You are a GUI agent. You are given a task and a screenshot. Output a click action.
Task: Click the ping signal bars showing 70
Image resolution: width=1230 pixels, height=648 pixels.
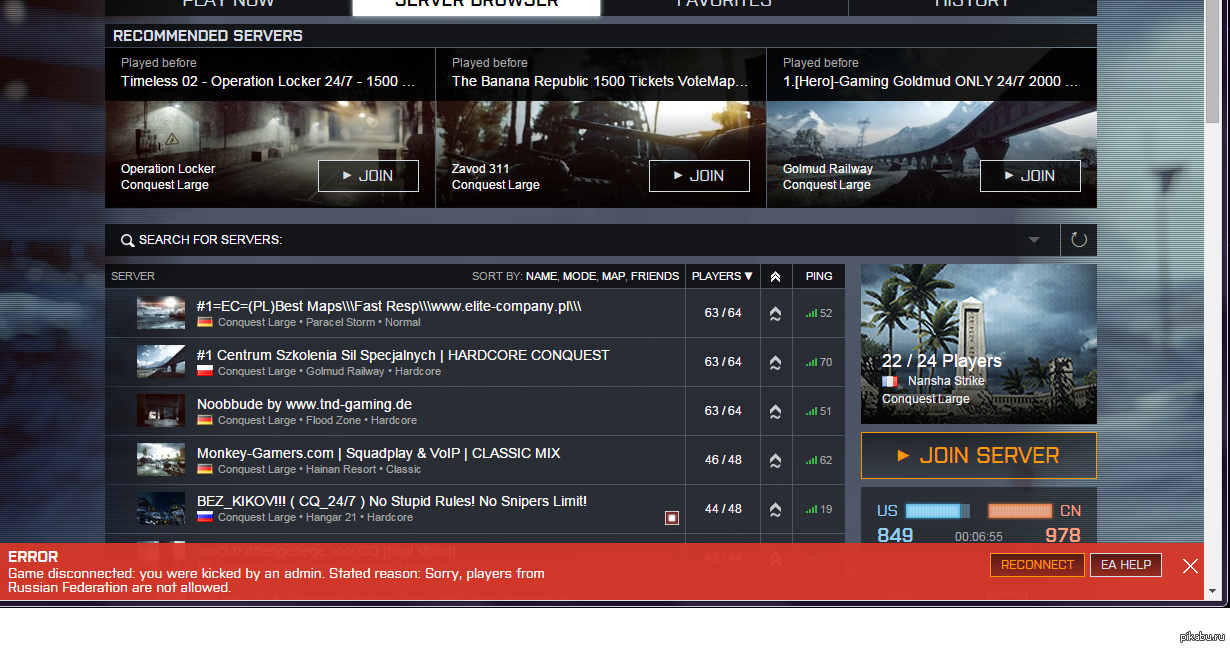pyautogui.click(x=811, y=362)
